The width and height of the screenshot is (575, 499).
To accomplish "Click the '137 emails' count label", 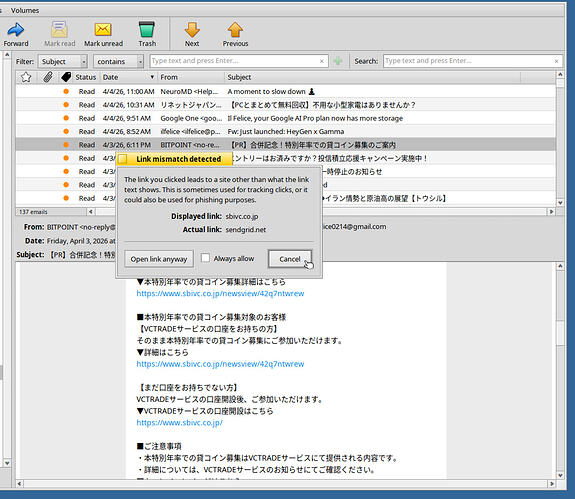I will pos(33,212).
